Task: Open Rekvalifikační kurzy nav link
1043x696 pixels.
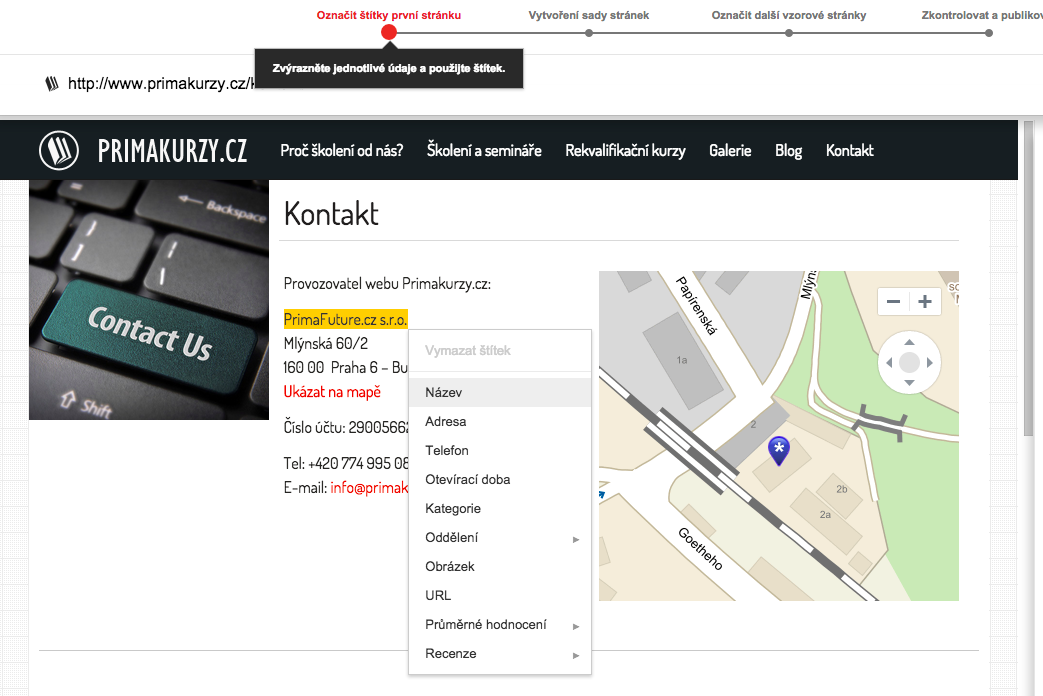Action: tap(625, 150)
